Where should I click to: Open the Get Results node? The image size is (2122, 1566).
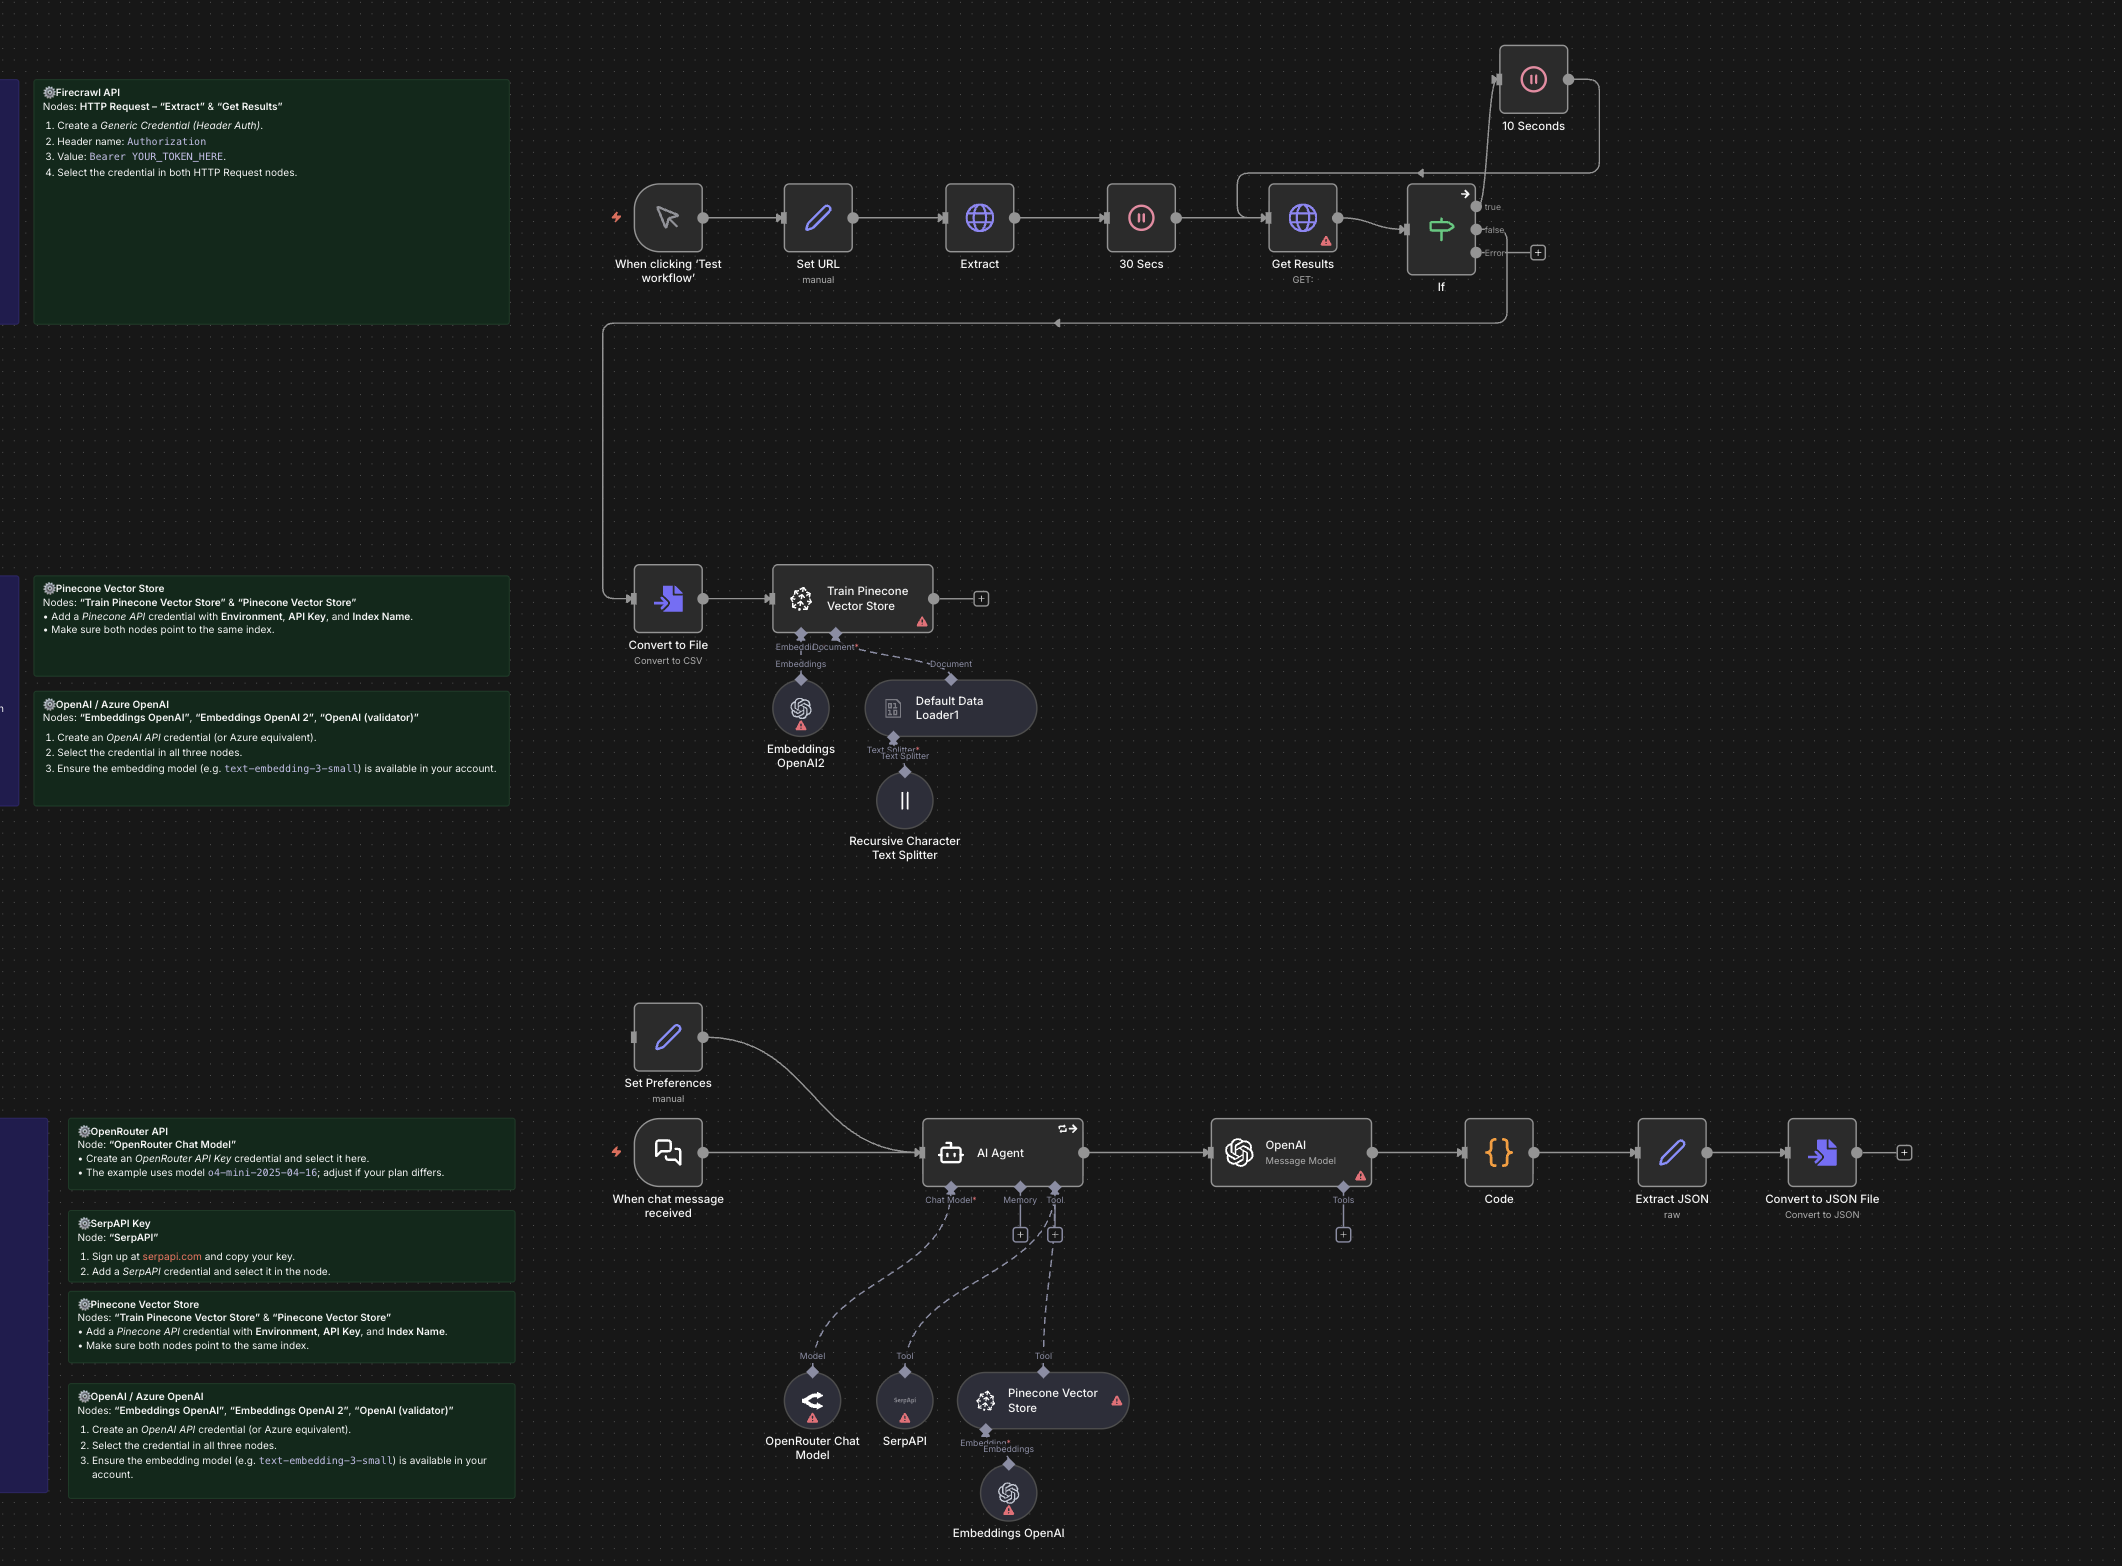pyautogui.click(x=1302, y=217)
